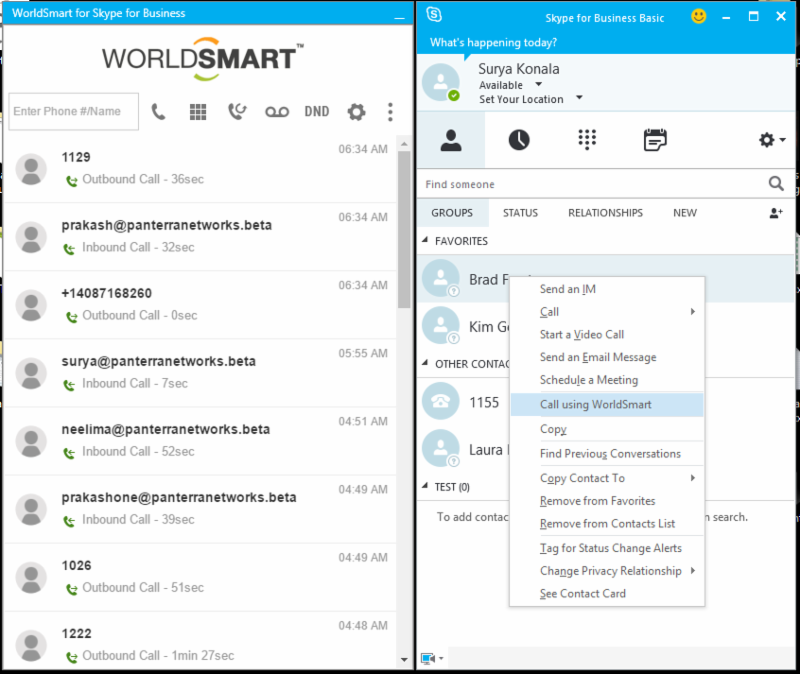Collapse the OTHER CONTACTS group

(424, 363)
